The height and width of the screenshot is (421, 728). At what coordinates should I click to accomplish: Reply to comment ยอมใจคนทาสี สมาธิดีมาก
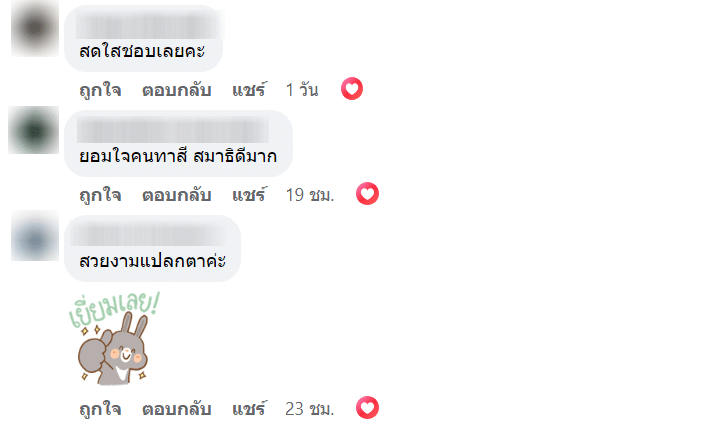pos(176,194)
